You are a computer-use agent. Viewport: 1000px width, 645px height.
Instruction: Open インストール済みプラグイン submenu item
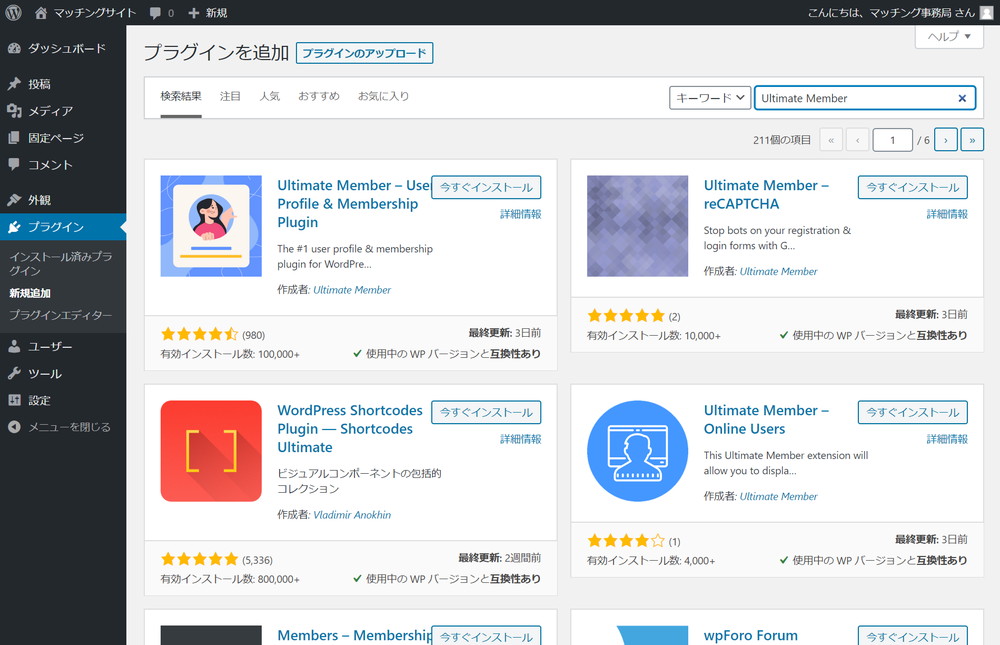(x=61, y=263)
